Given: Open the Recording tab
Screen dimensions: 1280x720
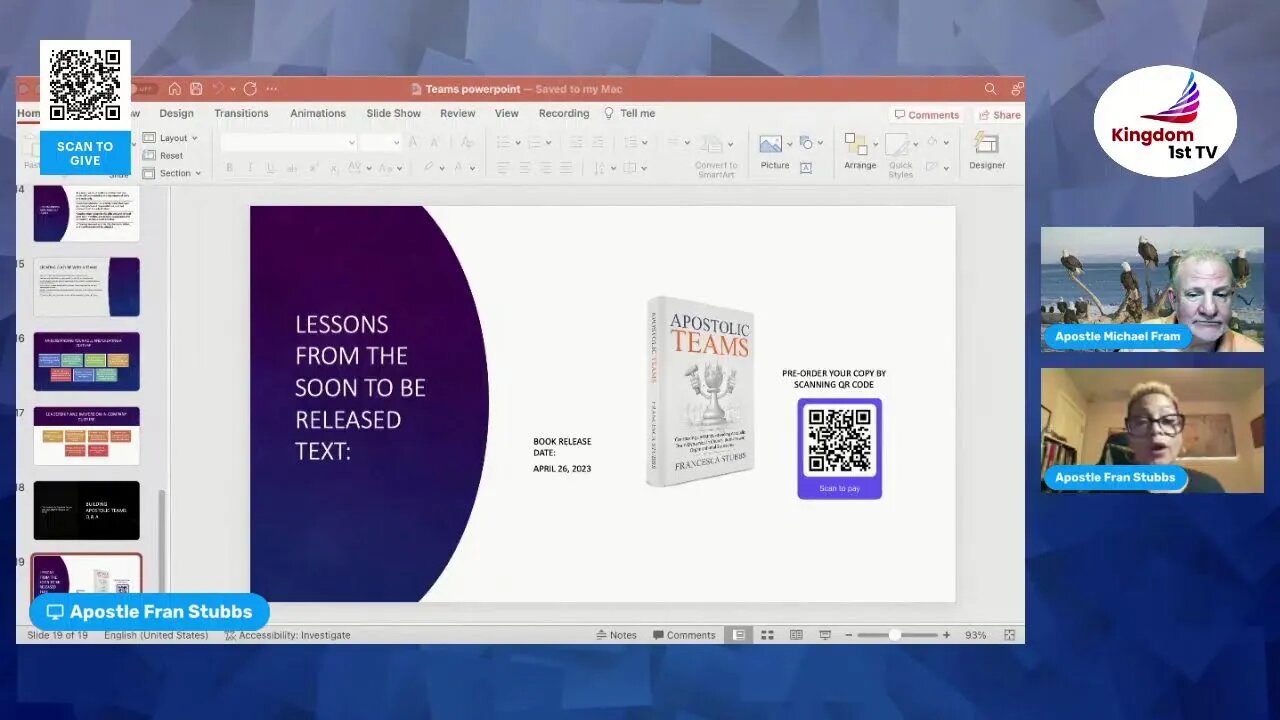Looking at the screenshot, I should [x=564, y=114].
